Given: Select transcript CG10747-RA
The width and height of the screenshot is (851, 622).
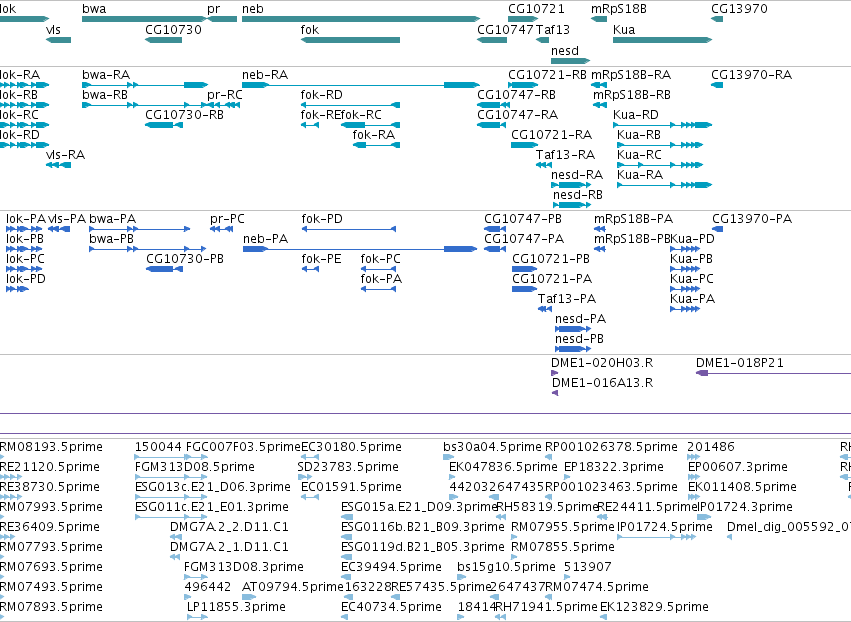Looking at the screenshot, I should [492, 125].
